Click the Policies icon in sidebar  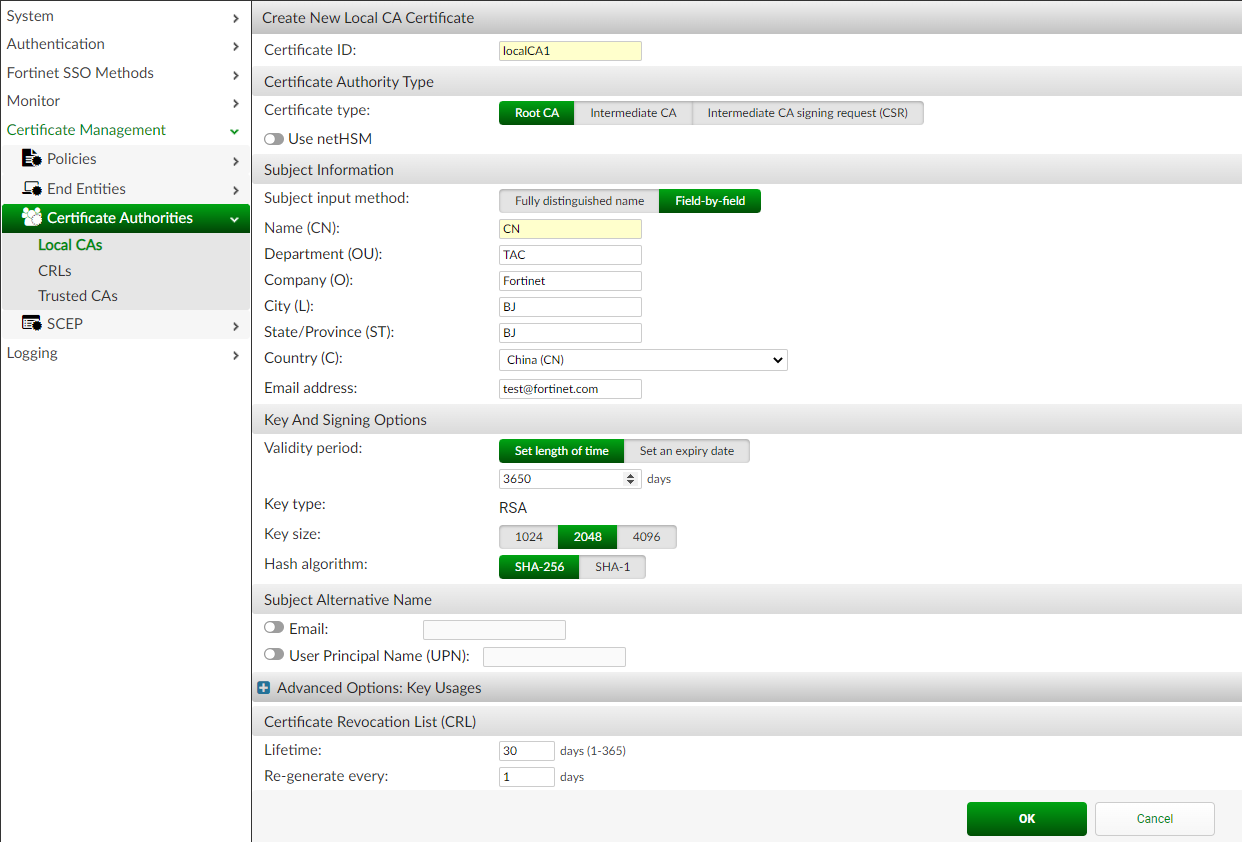click(31, 159)
